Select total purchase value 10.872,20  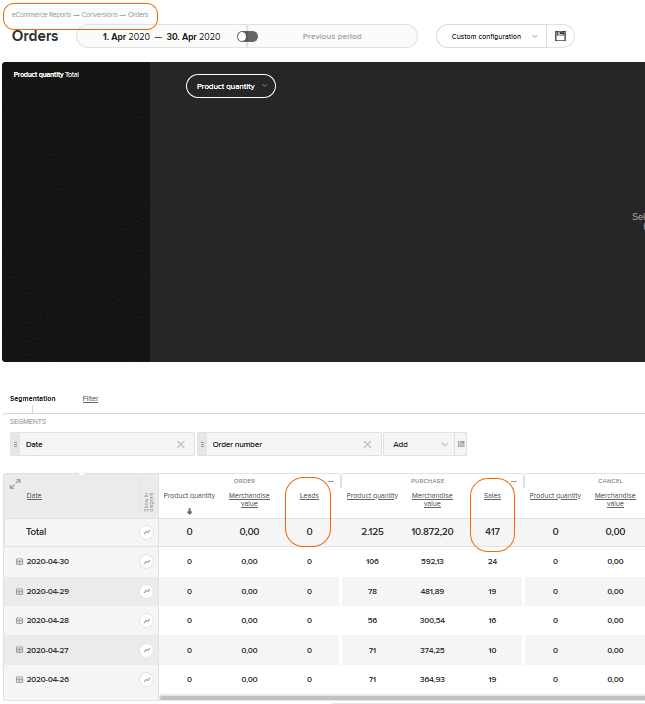point(432,532)
